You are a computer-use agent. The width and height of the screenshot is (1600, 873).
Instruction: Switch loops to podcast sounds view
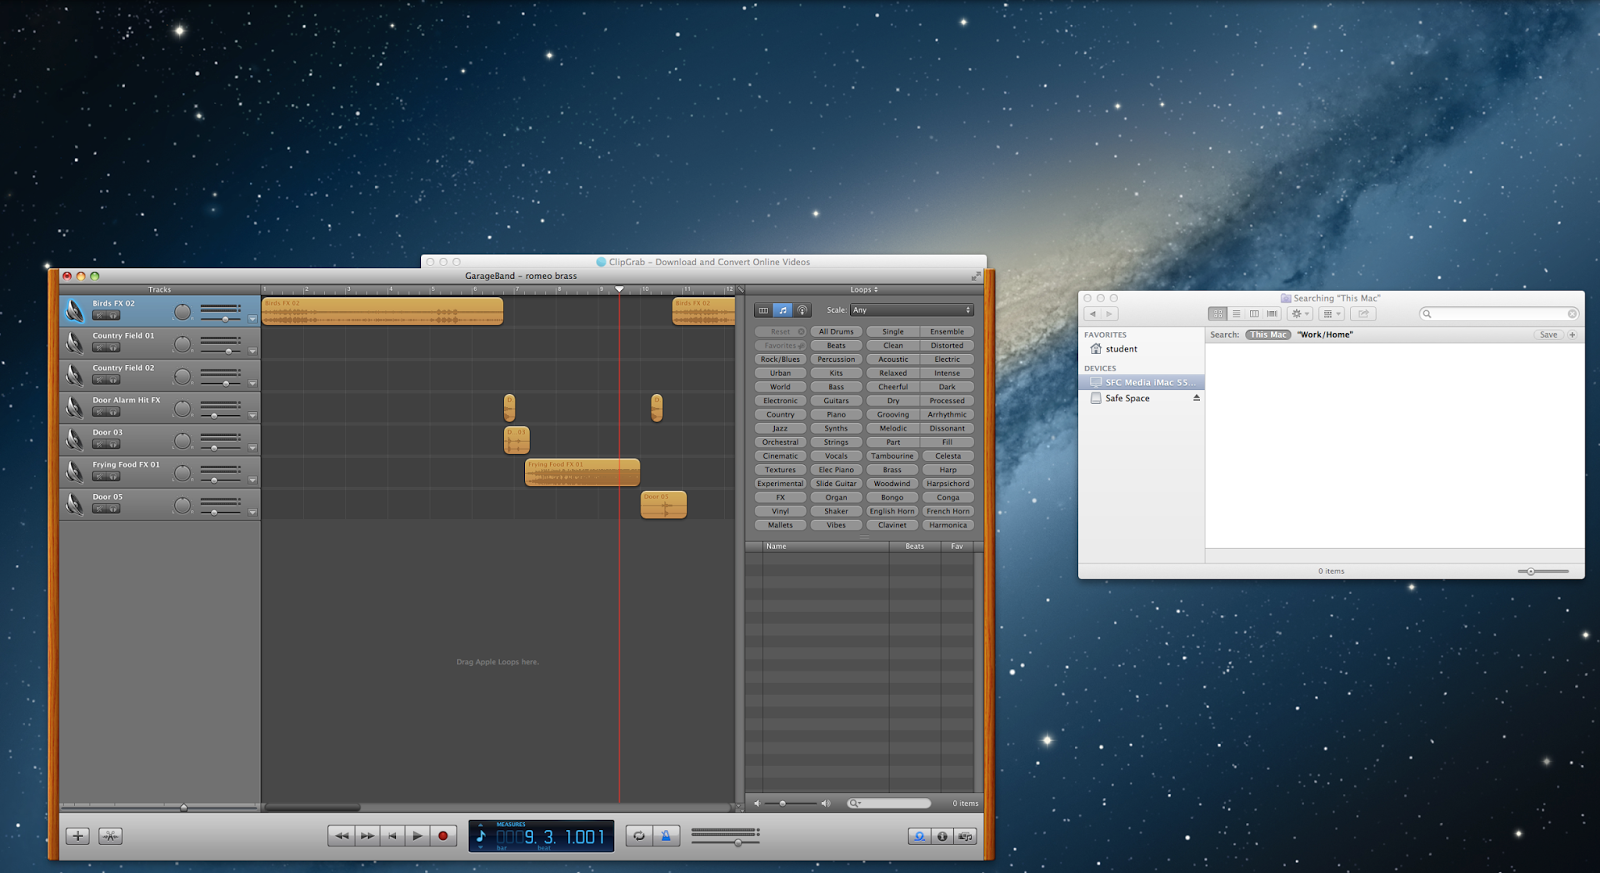pyautogui.click(x=802, y=310)
